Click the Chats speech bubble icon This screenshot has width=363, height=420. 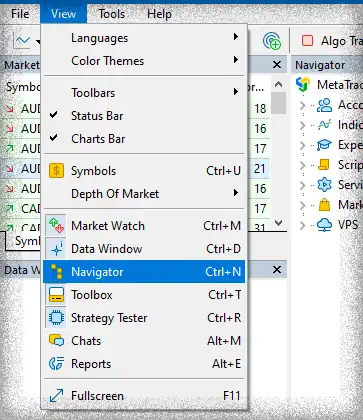point(56,341)
